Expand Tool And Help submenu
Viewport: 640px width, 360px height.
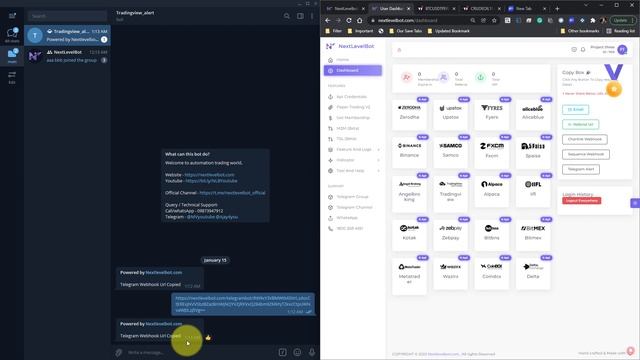(353, 171)
